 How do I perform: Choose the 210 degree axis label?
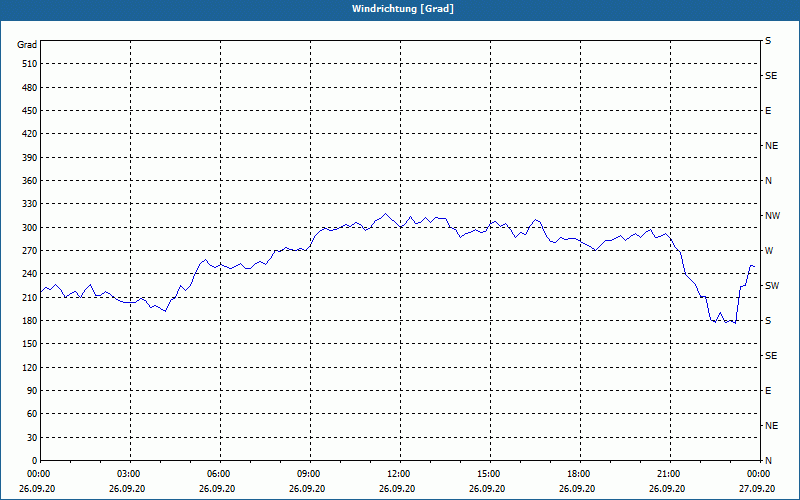click(30, 297)
